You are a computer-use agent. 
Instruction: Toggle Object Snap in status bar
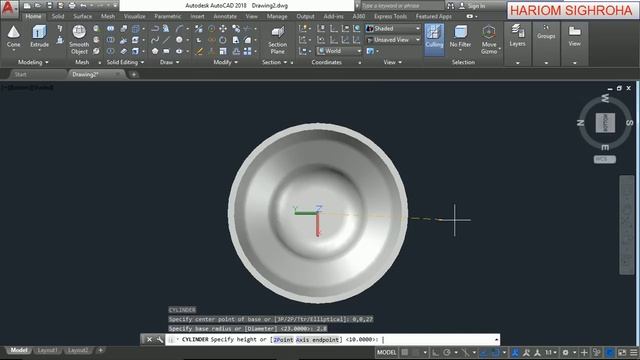[495, 352]
